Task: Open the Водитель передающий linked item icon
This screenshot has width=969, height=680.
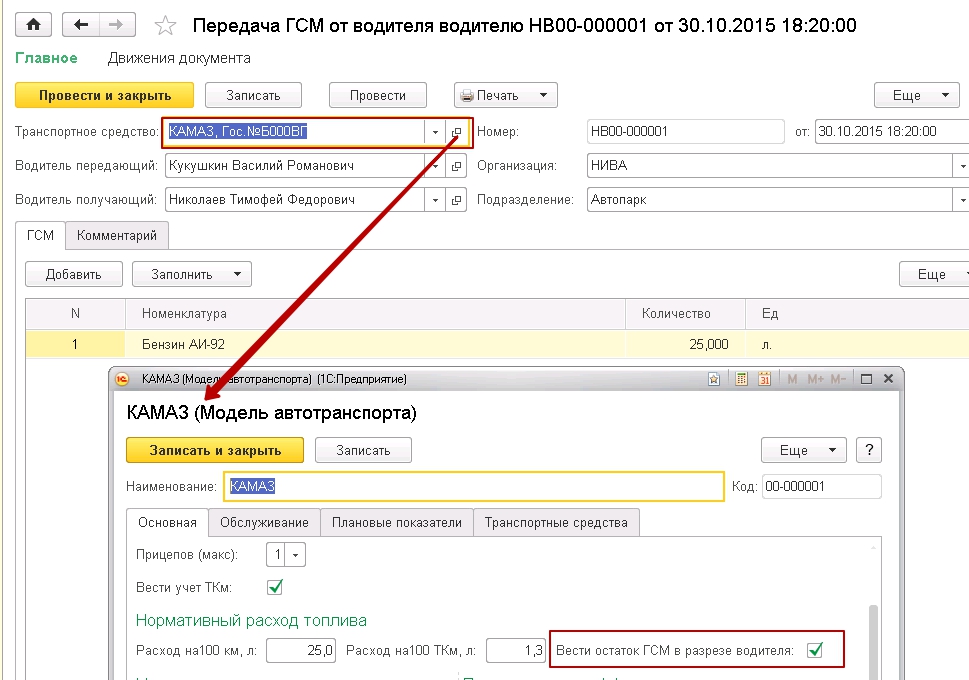Action: click(456, 166)
